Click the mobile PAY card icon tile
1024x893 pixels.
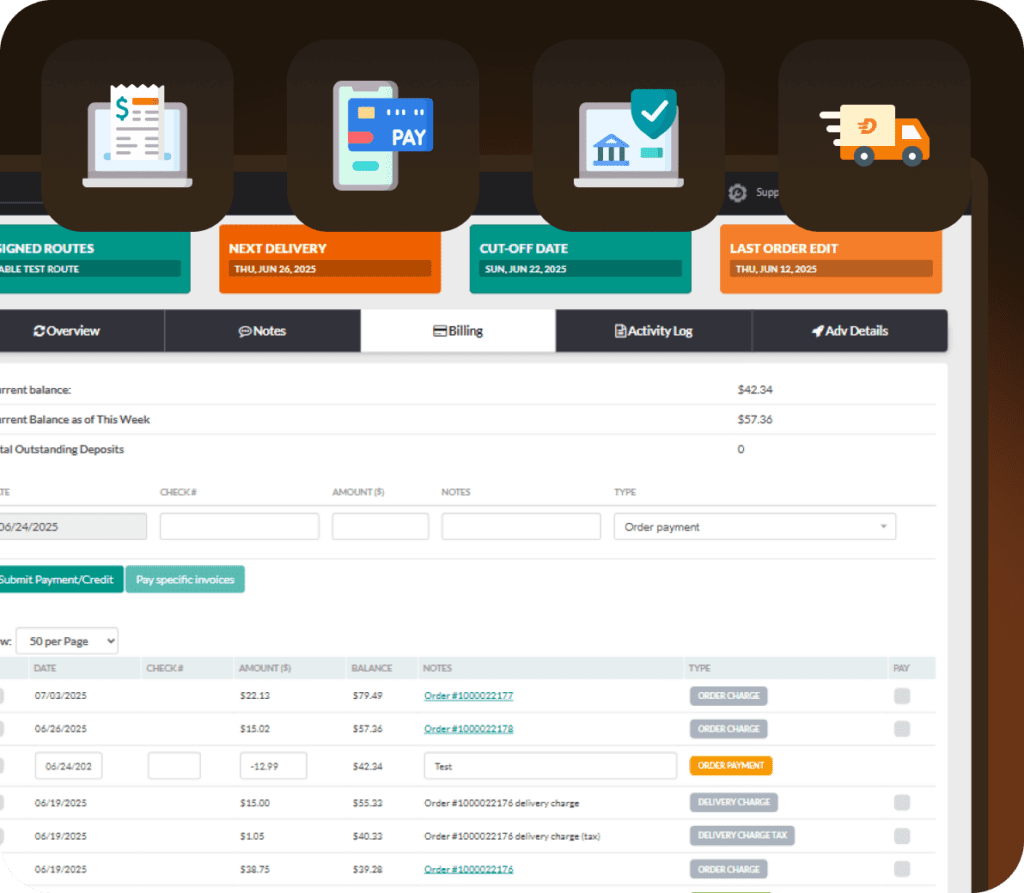click(x=383, y=135)
